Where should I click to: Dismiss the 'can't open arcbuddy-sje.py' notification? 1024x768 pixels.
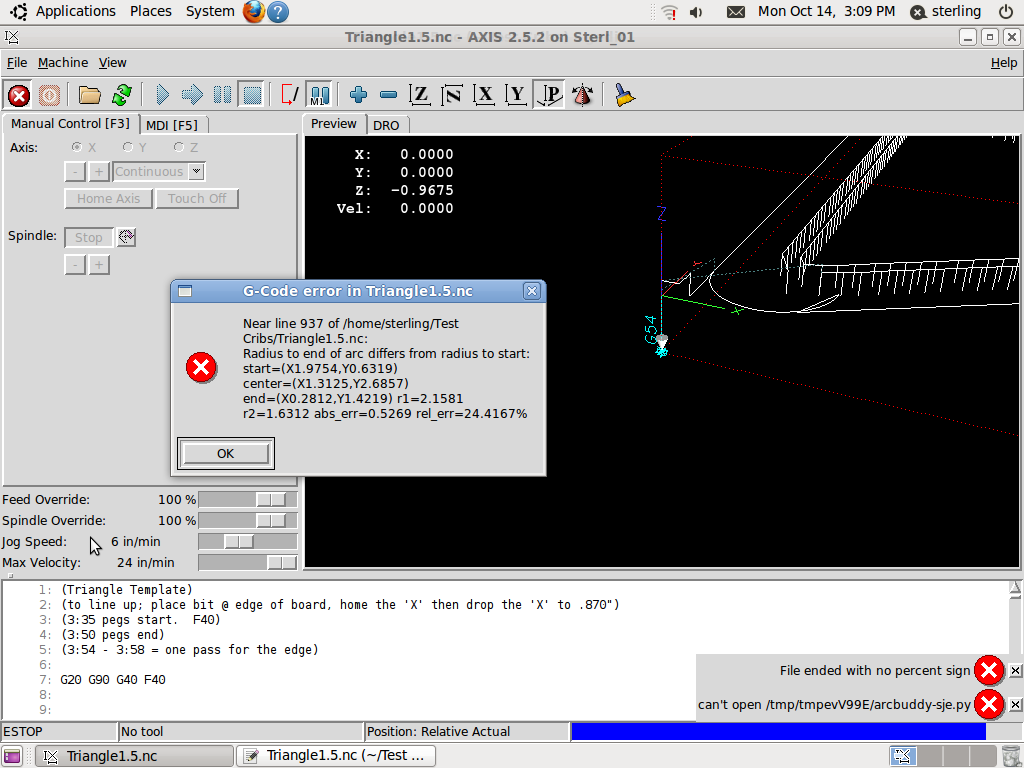coord(1015,705)
